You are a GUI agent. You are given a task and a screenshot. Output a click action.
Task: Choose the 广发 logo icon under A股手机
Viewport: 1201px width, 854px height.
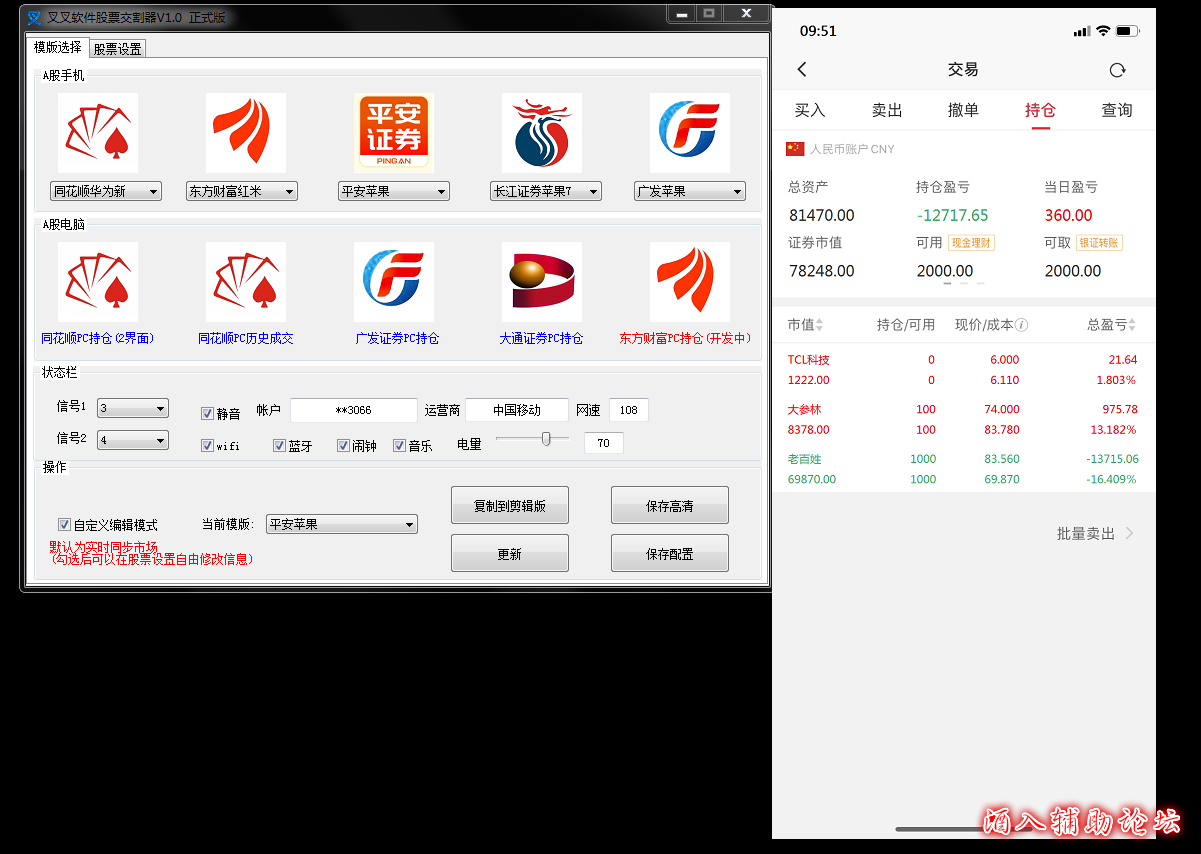(x=690, y=133)
